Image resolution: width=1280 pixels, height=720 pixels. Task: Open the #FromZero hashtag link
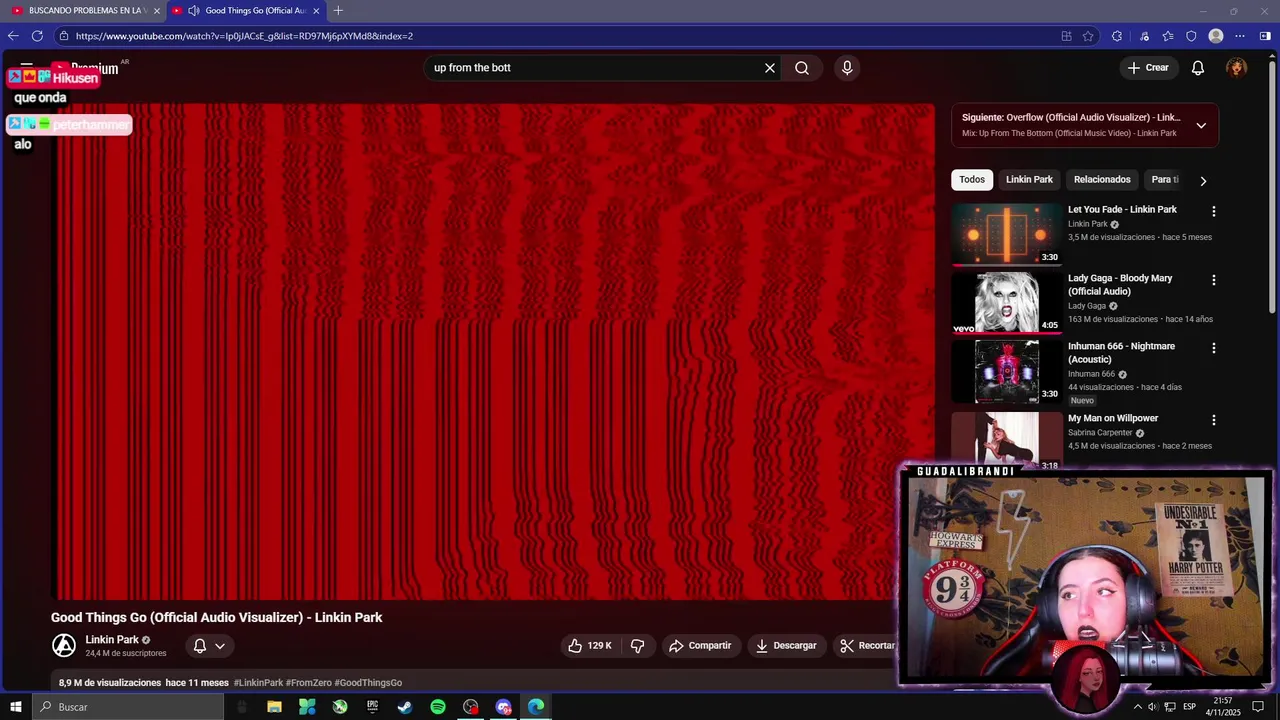309,683
